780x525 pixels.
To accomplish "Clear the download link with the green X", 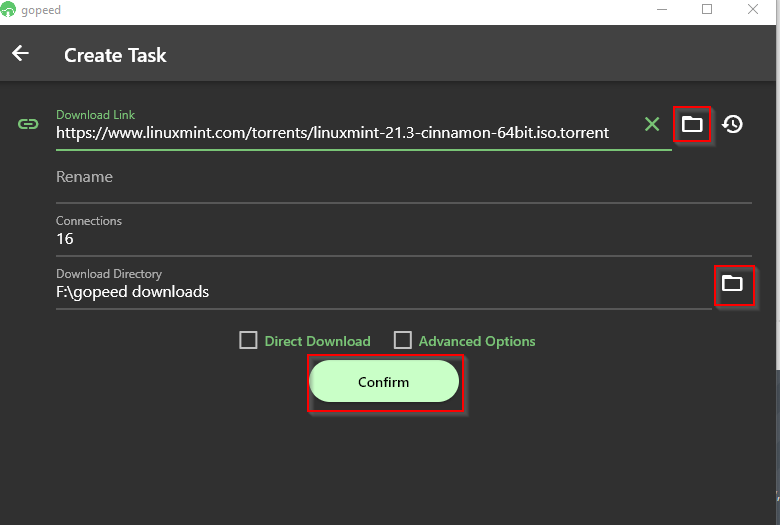I will [652, 124].
